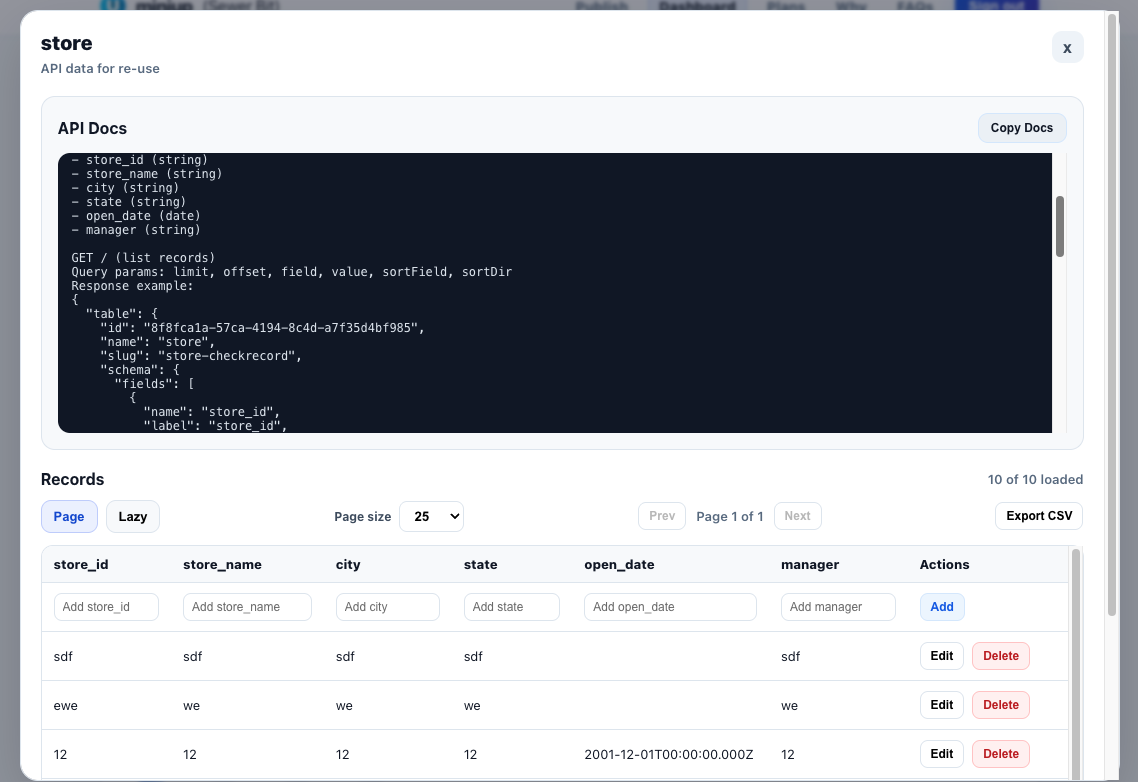The image size is (1138, 782).
Task: Add the new record
Action: (x=942, y=607)
